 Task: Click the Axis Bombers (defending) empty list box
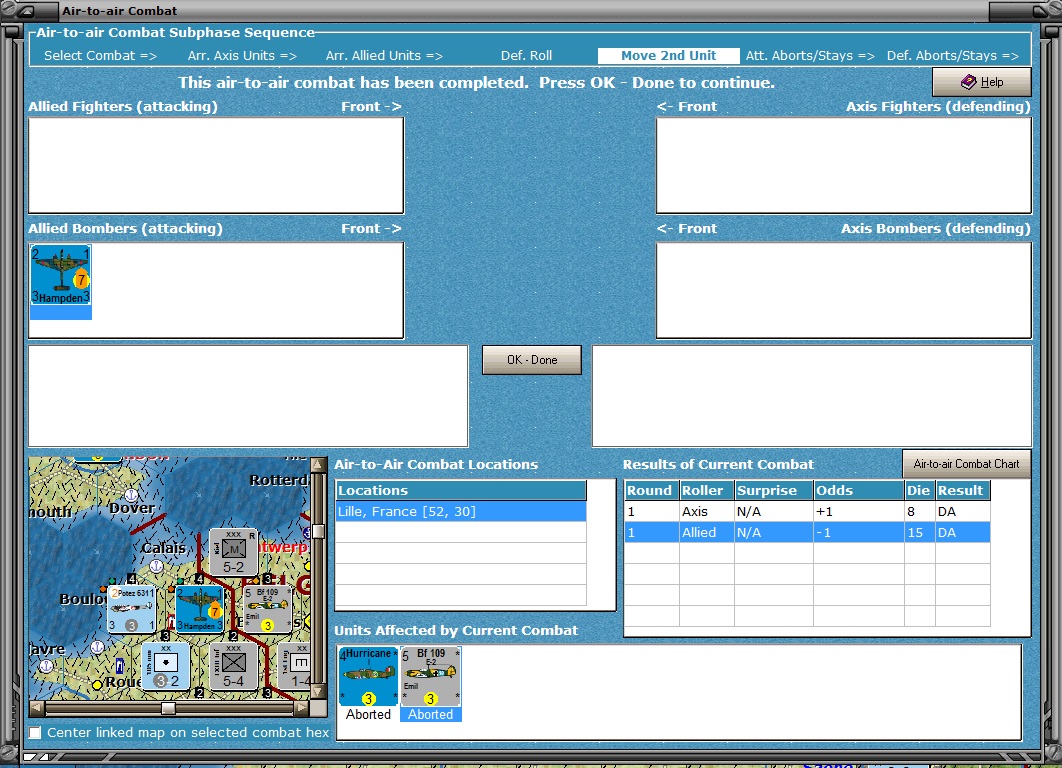click(x=844, y=290)
